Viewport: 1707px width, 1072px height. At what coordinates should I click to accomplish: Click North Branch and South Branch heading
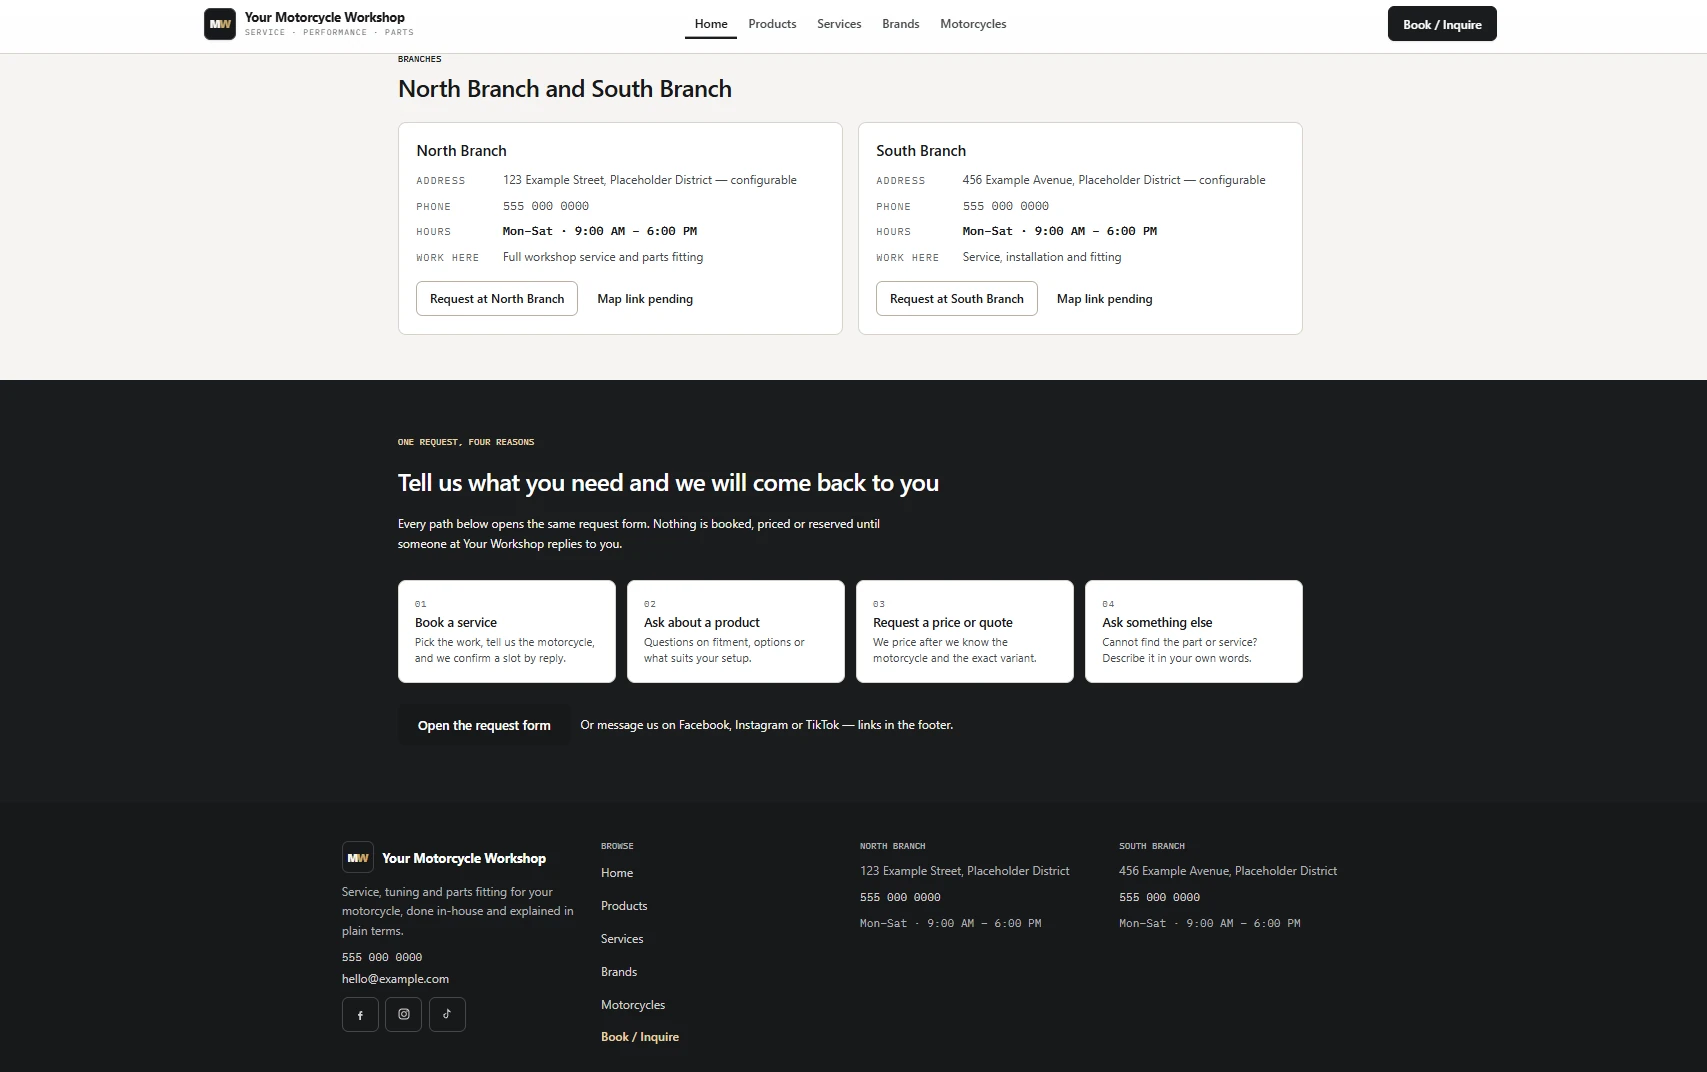[565, 89]
